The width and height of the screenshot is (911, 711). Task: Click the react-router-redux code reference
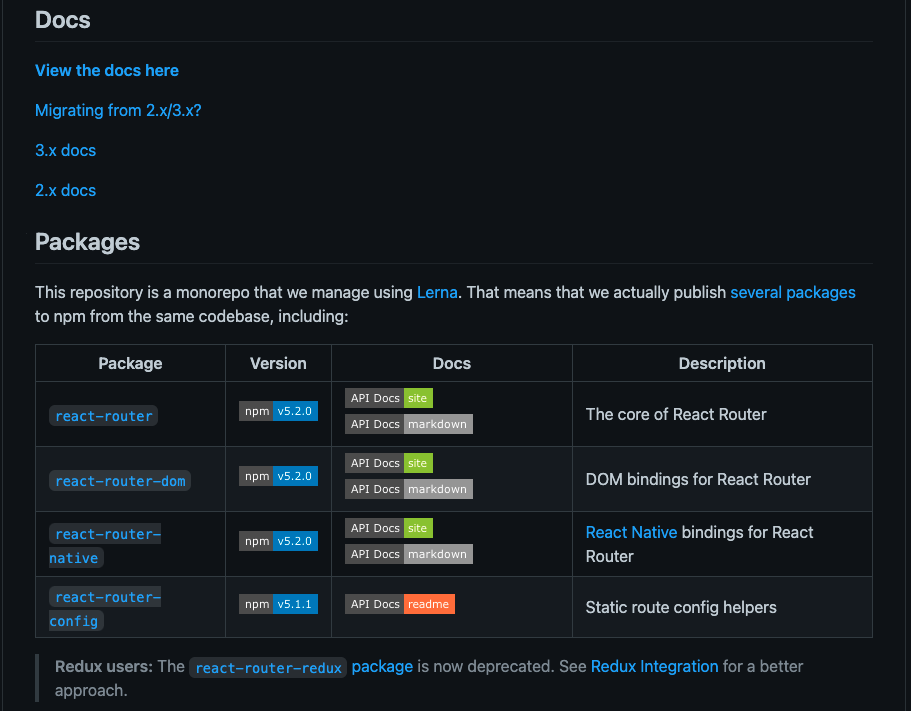click(x=268, y=667)
